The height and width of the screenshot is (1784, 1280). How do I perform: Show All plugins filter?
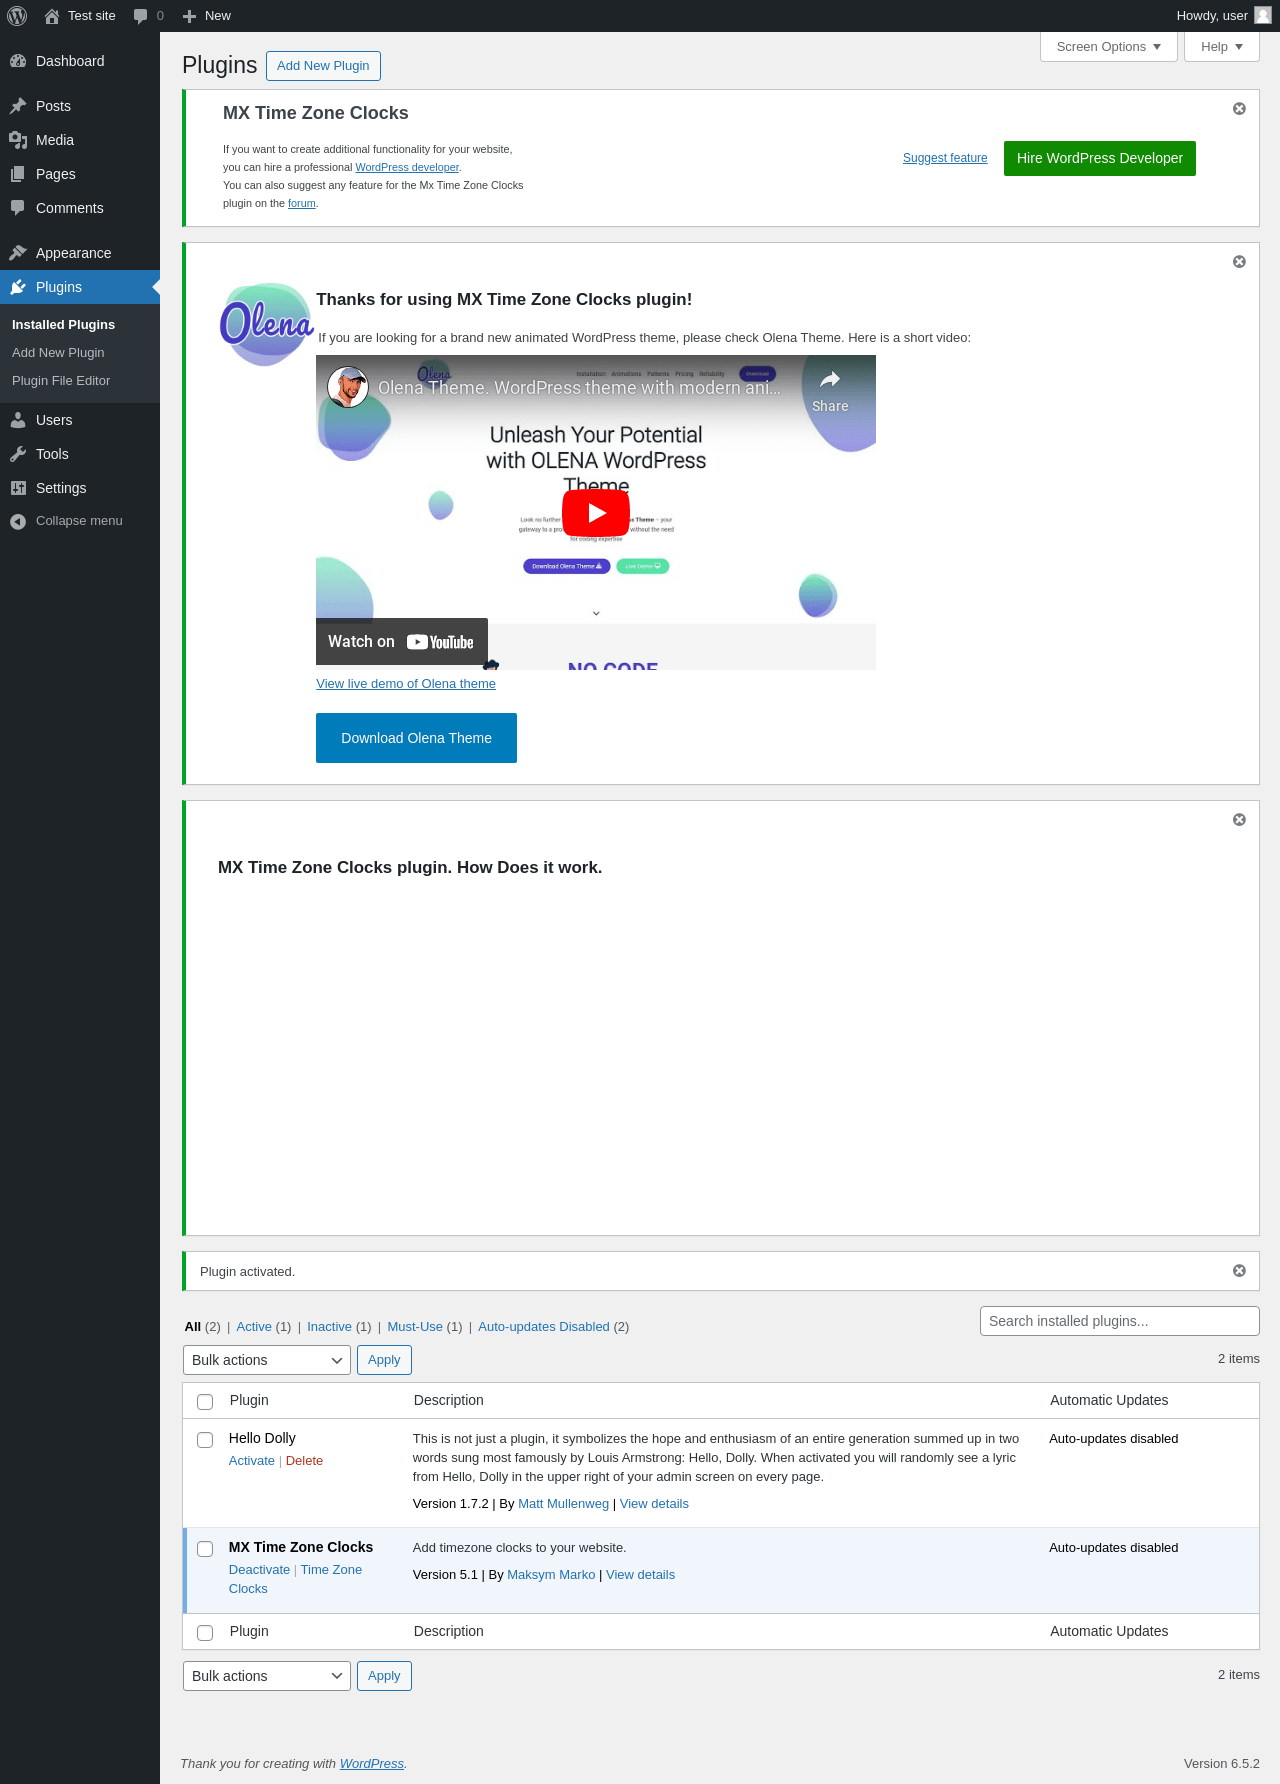click(193, 1327)
